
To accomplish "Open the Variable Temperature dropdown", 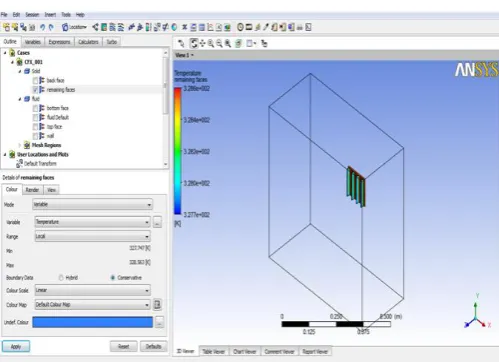I will (x=93, y=222).
